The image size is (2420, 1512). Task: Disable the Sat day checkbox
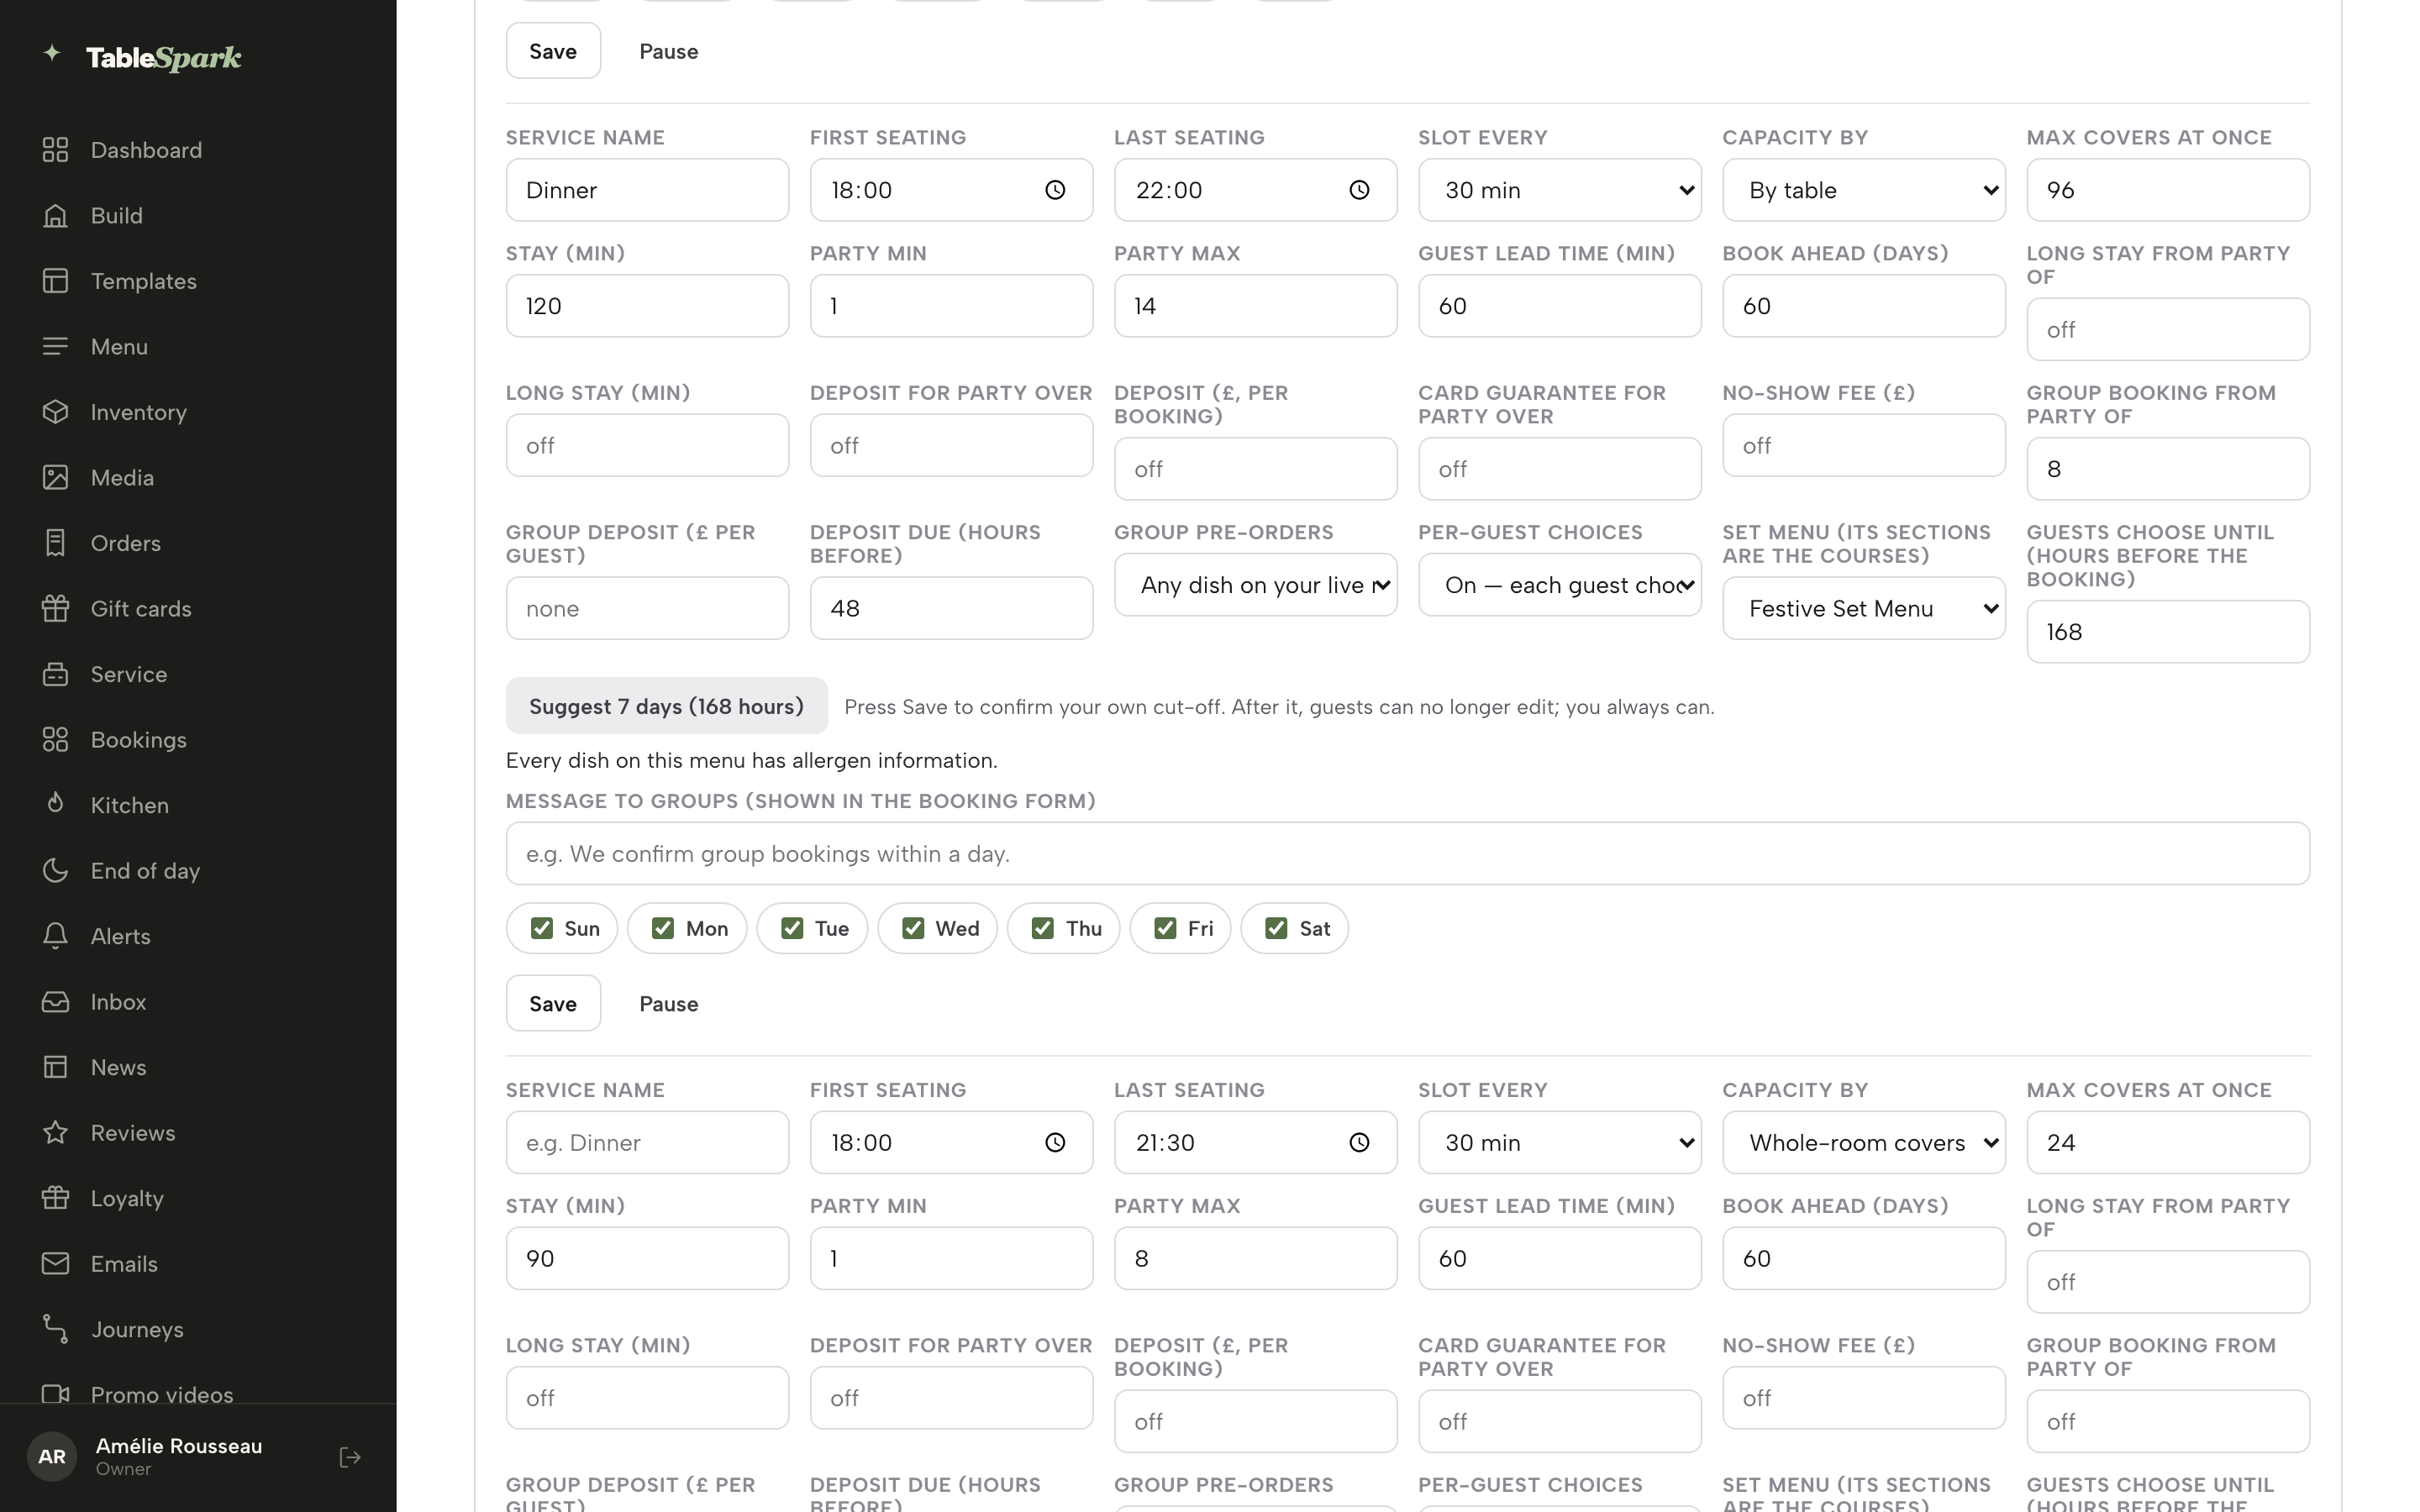(x=1276, y=928)
